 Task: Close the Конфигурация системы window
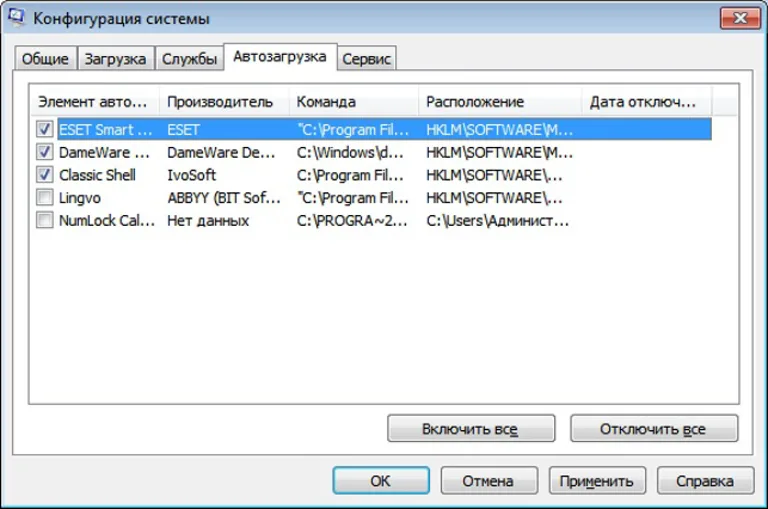pyautogui.click(x=740, y=18)
